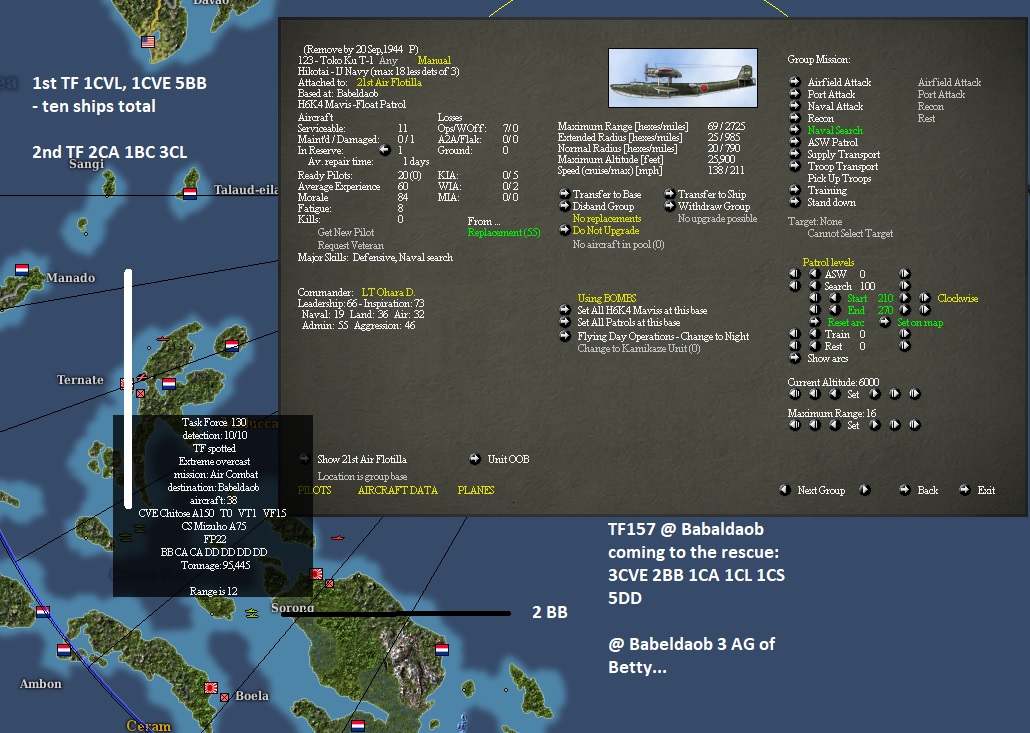Viewport: 1030px width, 733px height.
Task: Click the Stand down mission arrow
Action: click(795, 202)
